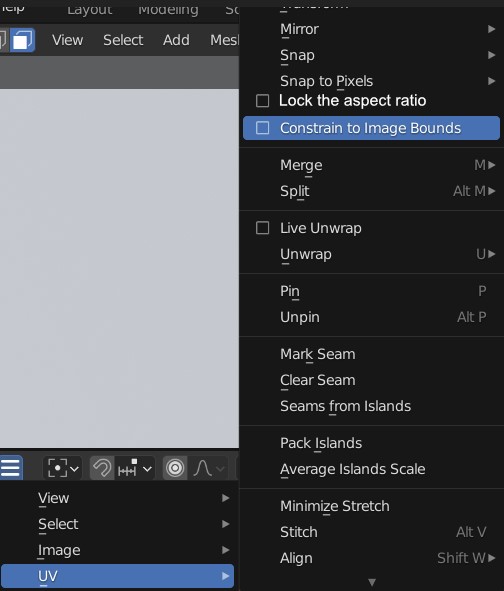Enable Constrain to Image Bounds checkbox
Image resolution: width=504 pixels, height=591 pixels.
[x=262, y=128]
